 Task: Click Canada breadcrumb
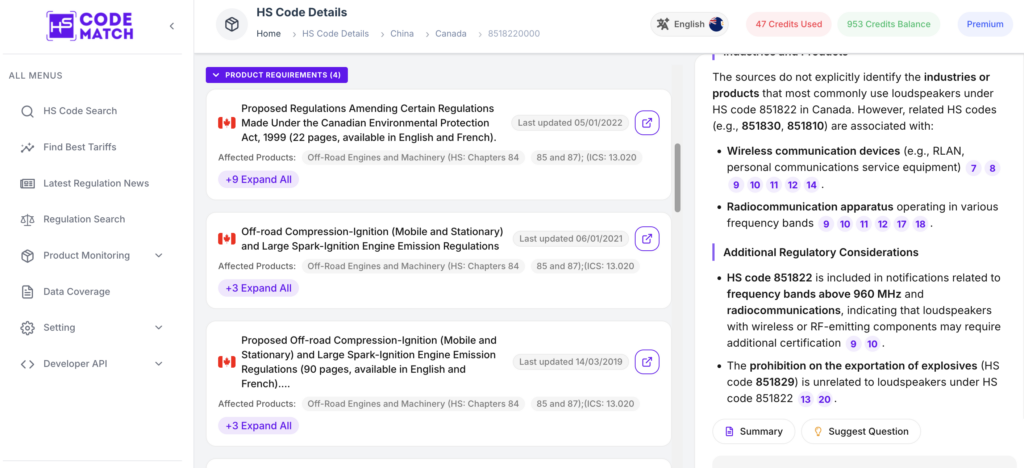(451, 34)
